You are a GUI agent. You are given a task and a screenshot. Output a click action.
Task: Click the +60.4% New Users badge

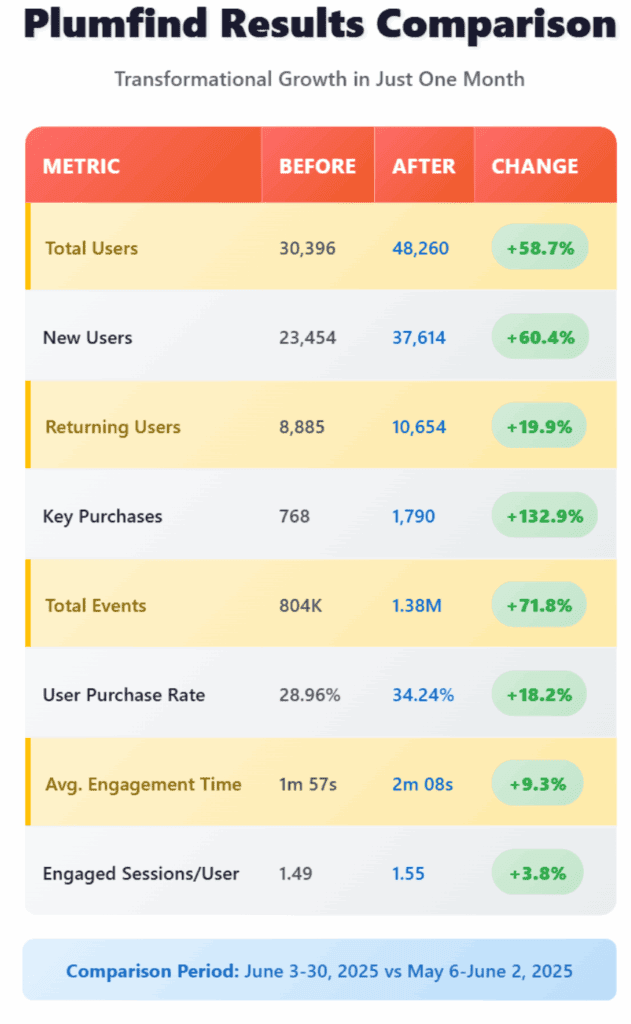click(x=540, y=337)
